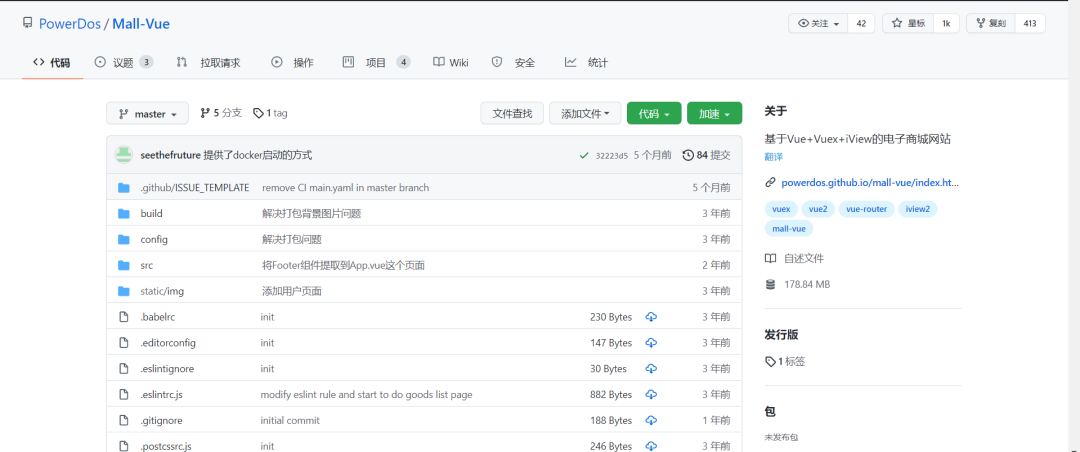Click the download cloud icon for .postcssrc.js
1080x452 pixels.
pos(651,446)
